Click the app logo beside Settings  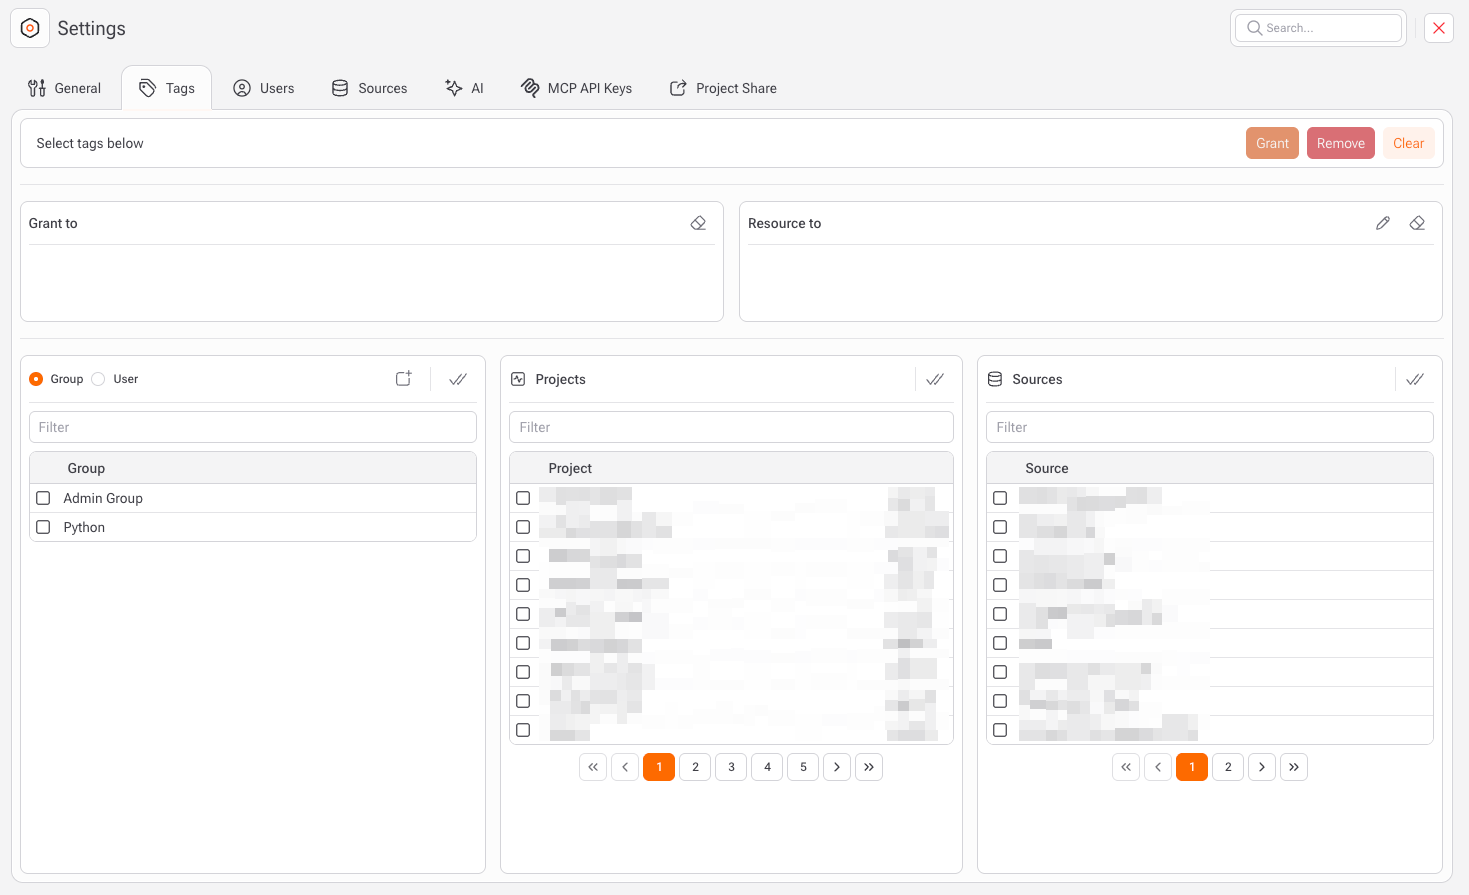pyautogui.click(x=30, y=28)
